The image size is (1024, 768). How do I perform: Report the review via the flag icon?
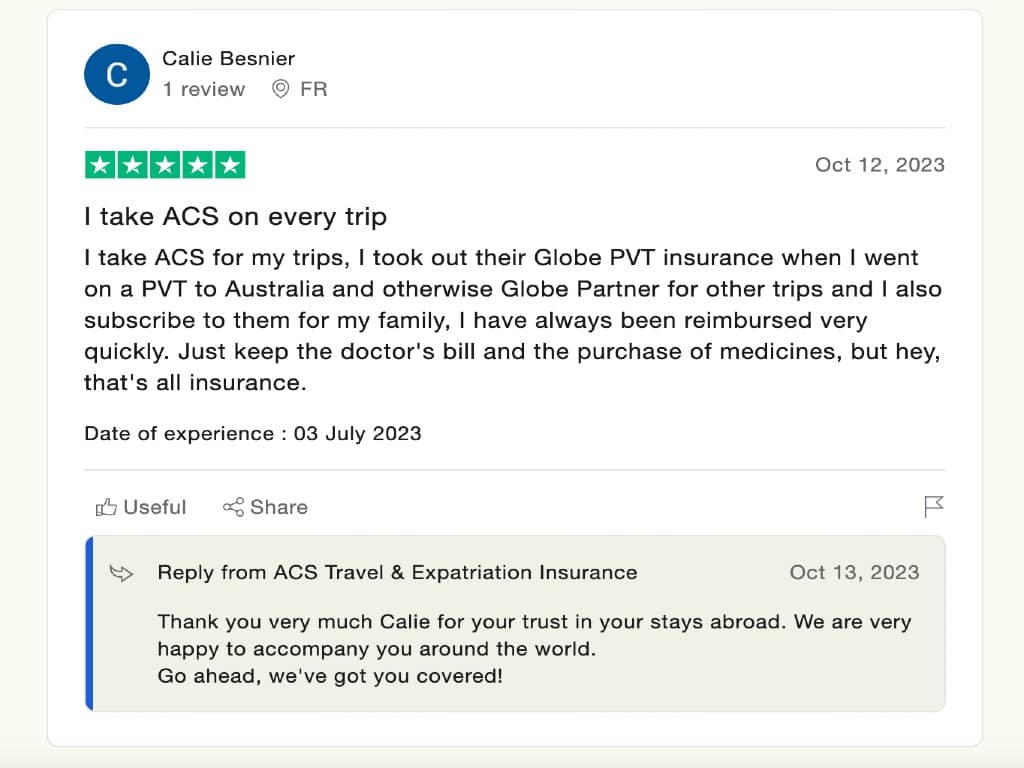pyautogui.click(x=934, y=507)
